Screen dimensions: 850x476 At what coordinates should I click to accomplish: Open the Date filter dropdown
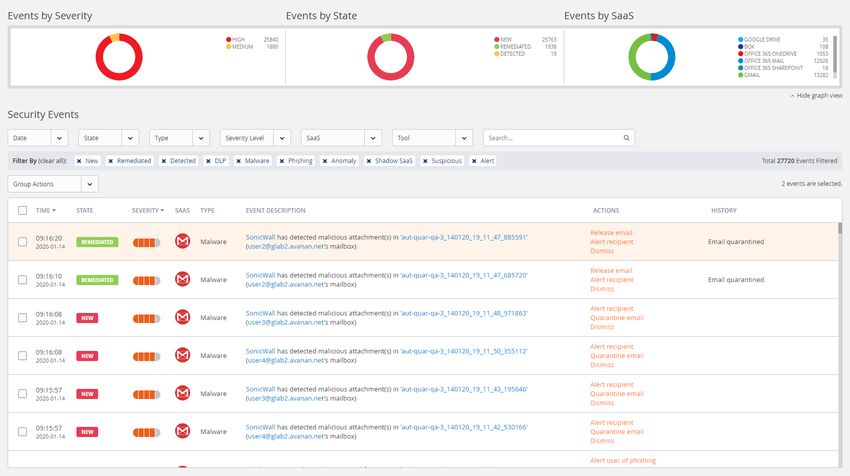38,138
